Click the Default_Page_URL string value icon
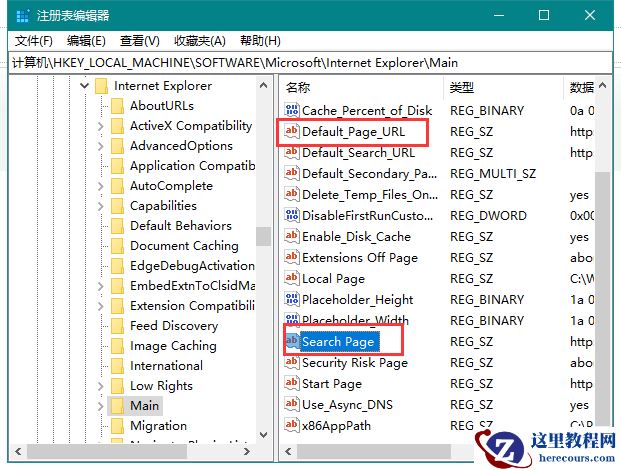 (x=291, y=131)
